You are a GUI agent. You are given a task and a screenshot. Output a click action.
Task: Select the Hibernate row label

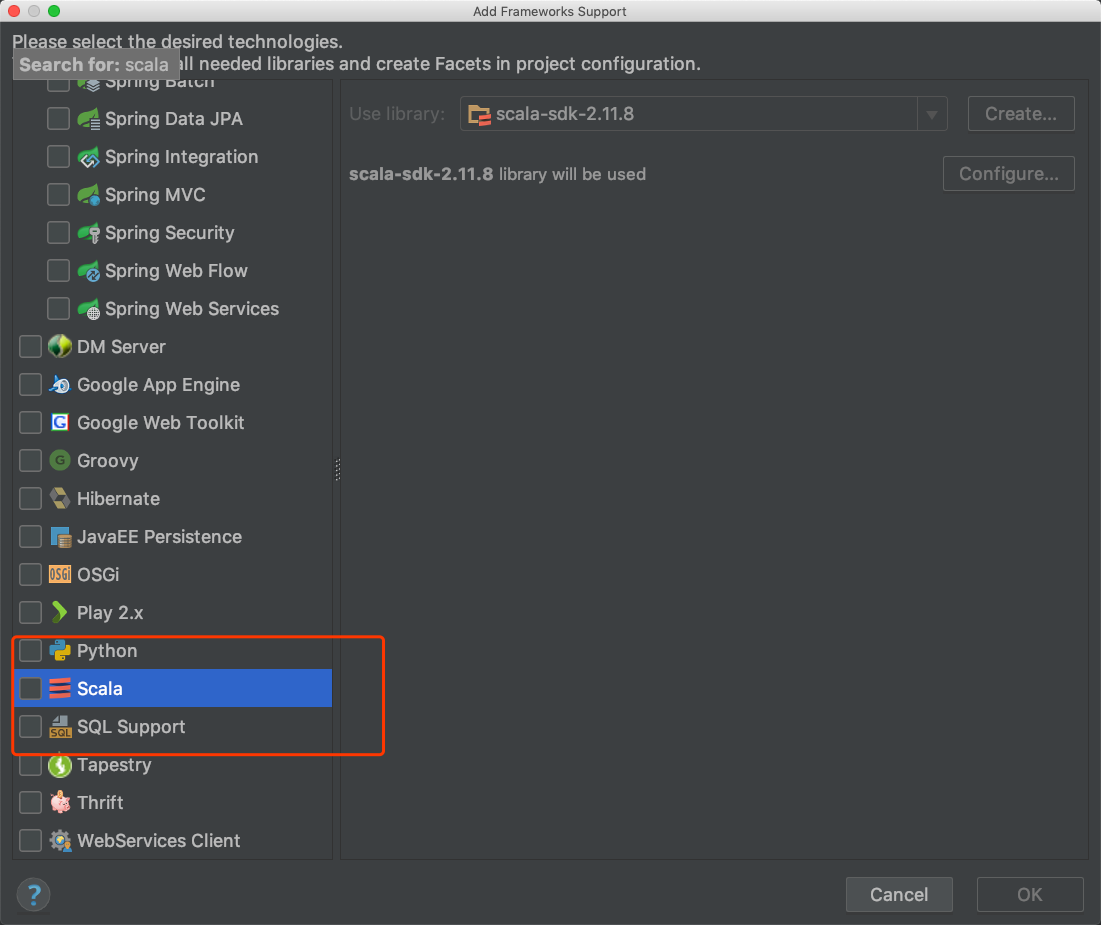[x=119, y=499]
